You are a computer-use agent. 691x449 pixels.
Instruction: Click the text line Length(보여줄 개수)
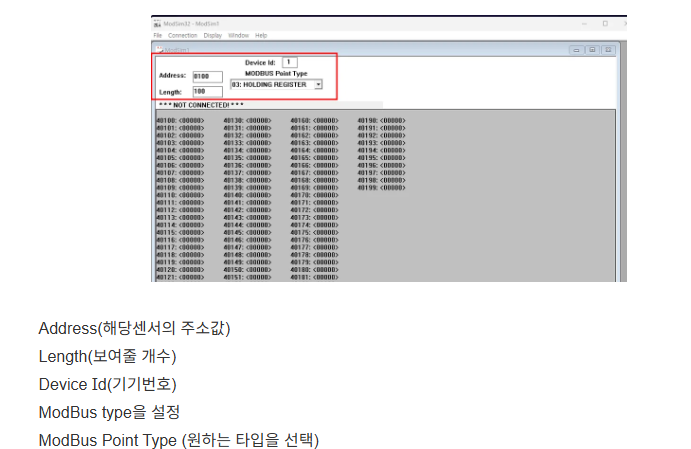coord(108,356)
